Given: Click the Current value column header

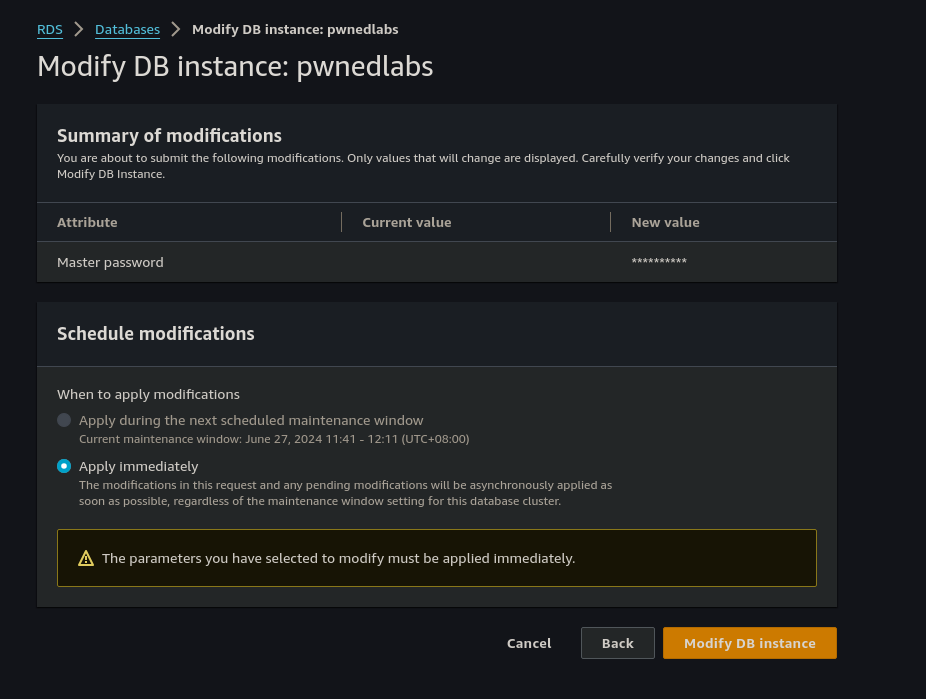Looking at the screenshot, I should click(x=406, y=222).
